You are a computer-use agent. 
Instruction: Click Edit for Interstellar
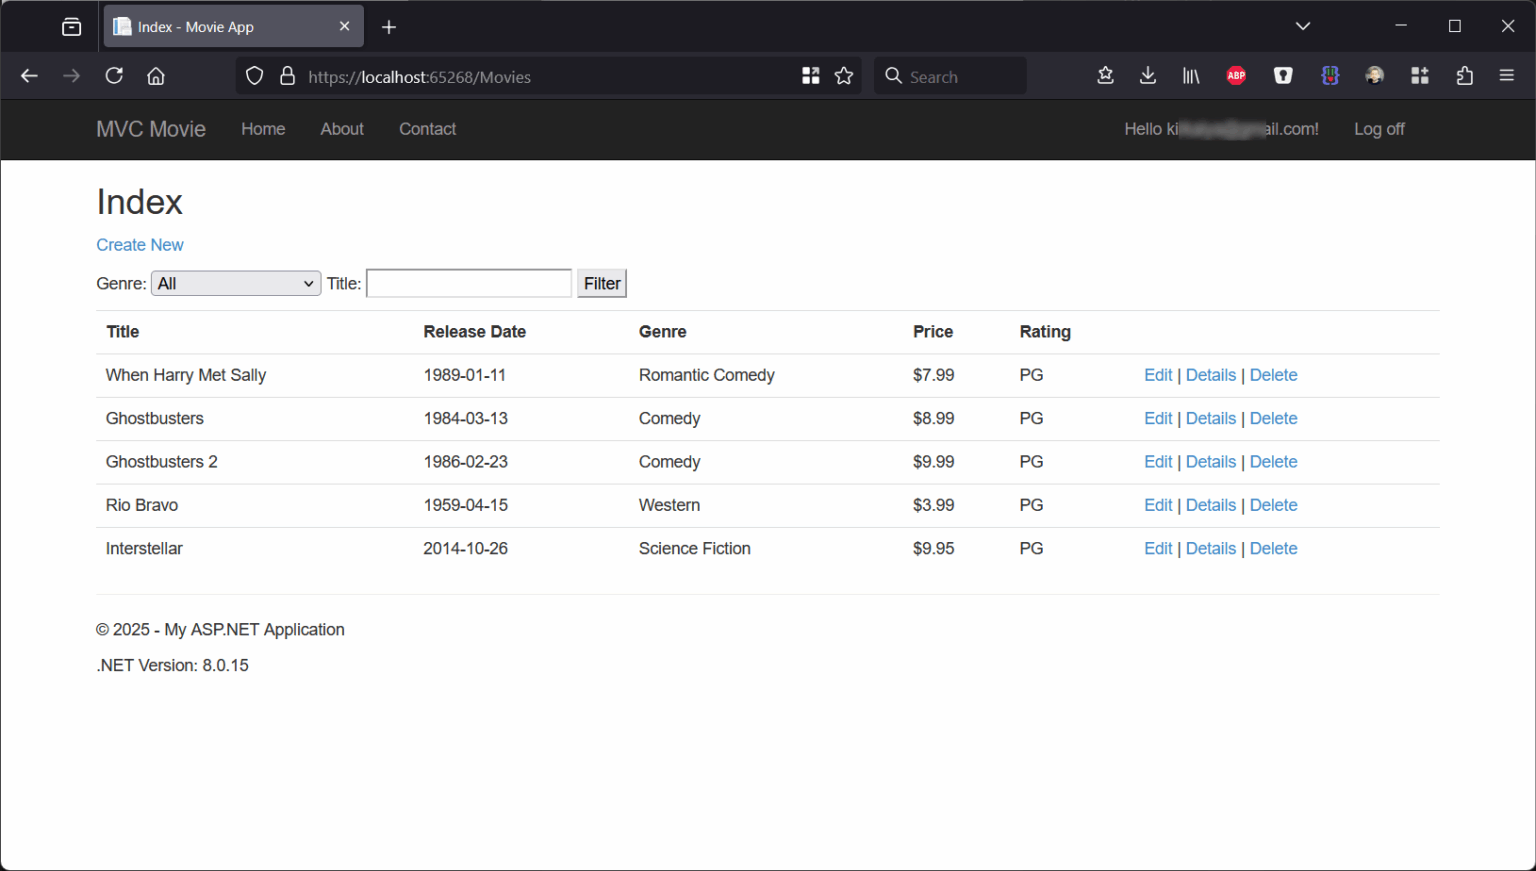pos(1158,548)
